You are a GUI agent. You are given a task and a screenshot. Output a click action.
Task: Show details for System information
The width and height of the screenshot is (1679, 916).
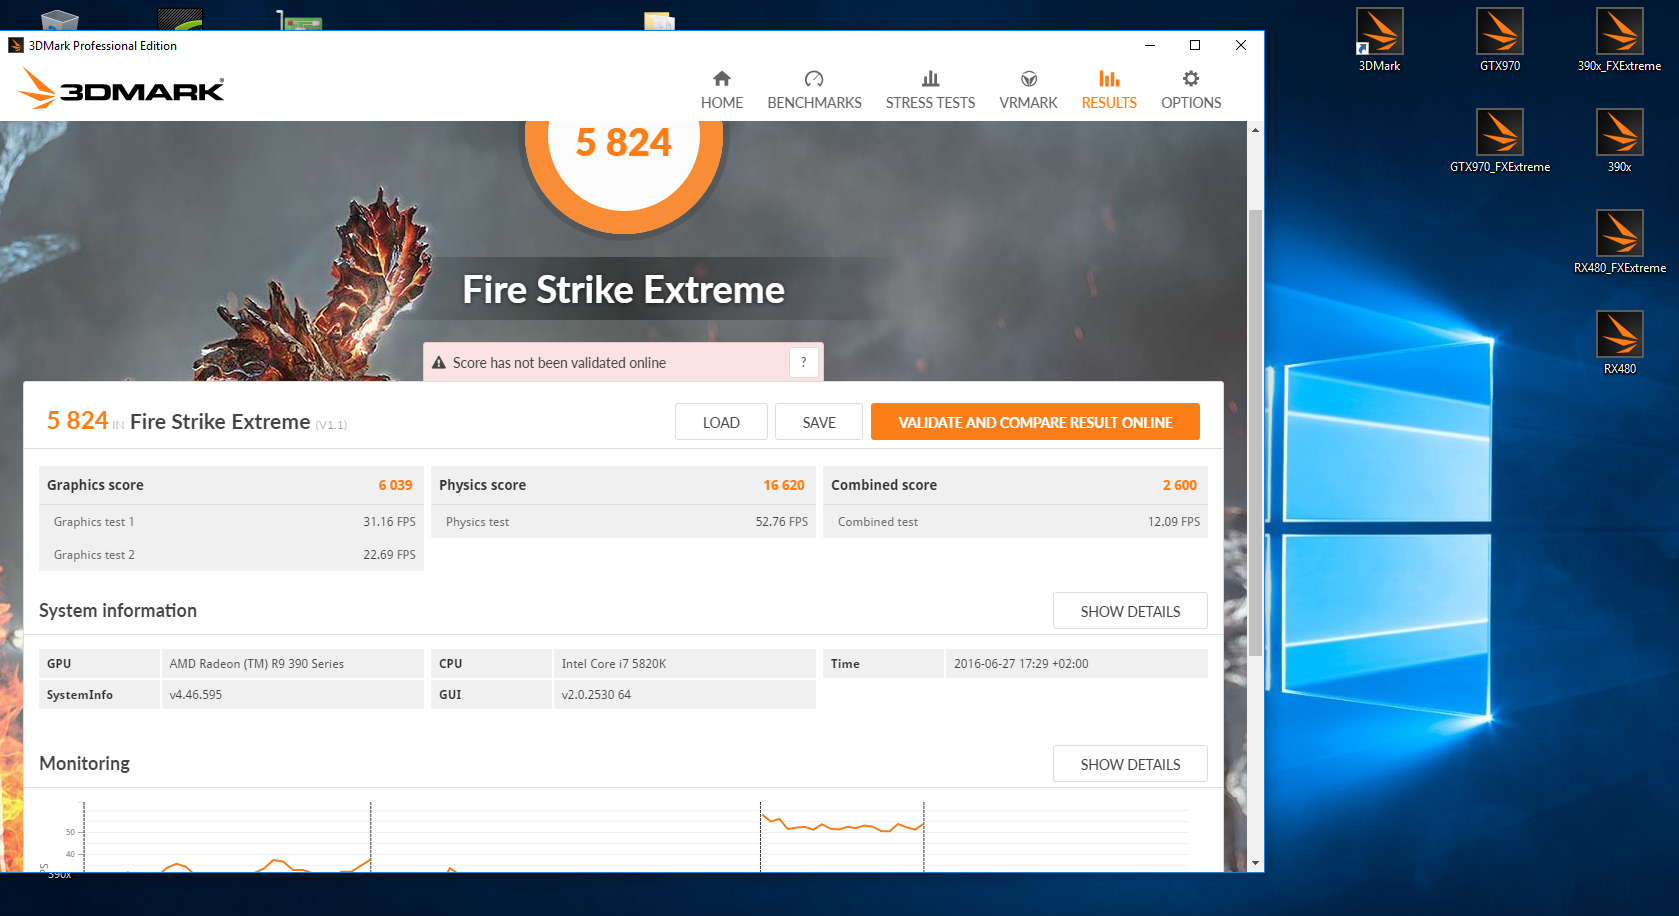(1130, 611)
